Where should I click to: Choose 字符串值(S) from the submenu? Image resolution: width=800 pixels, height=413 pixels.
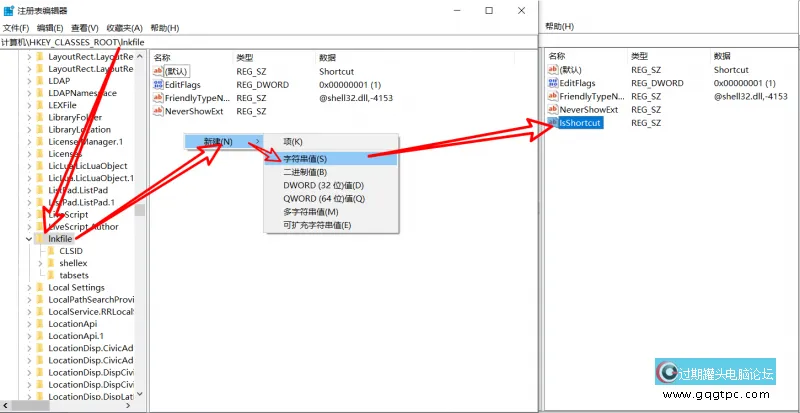(305, 158)
